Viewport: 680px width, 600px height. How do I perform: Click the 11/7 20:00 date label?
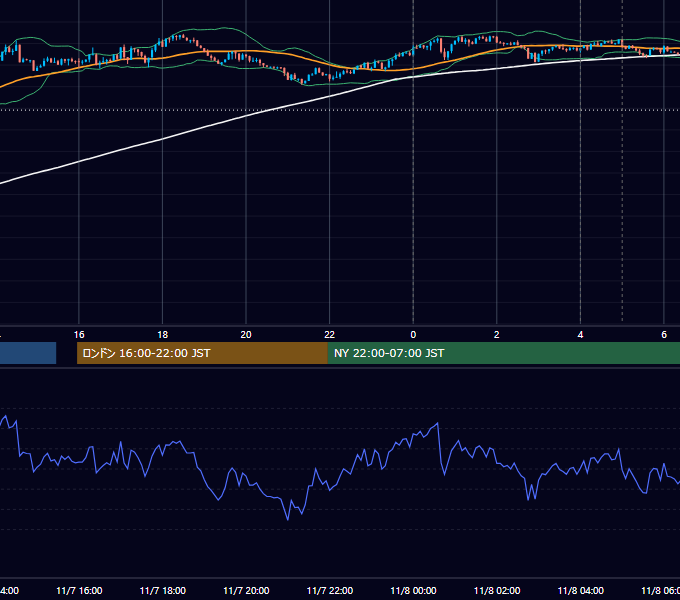coord(246,590)
